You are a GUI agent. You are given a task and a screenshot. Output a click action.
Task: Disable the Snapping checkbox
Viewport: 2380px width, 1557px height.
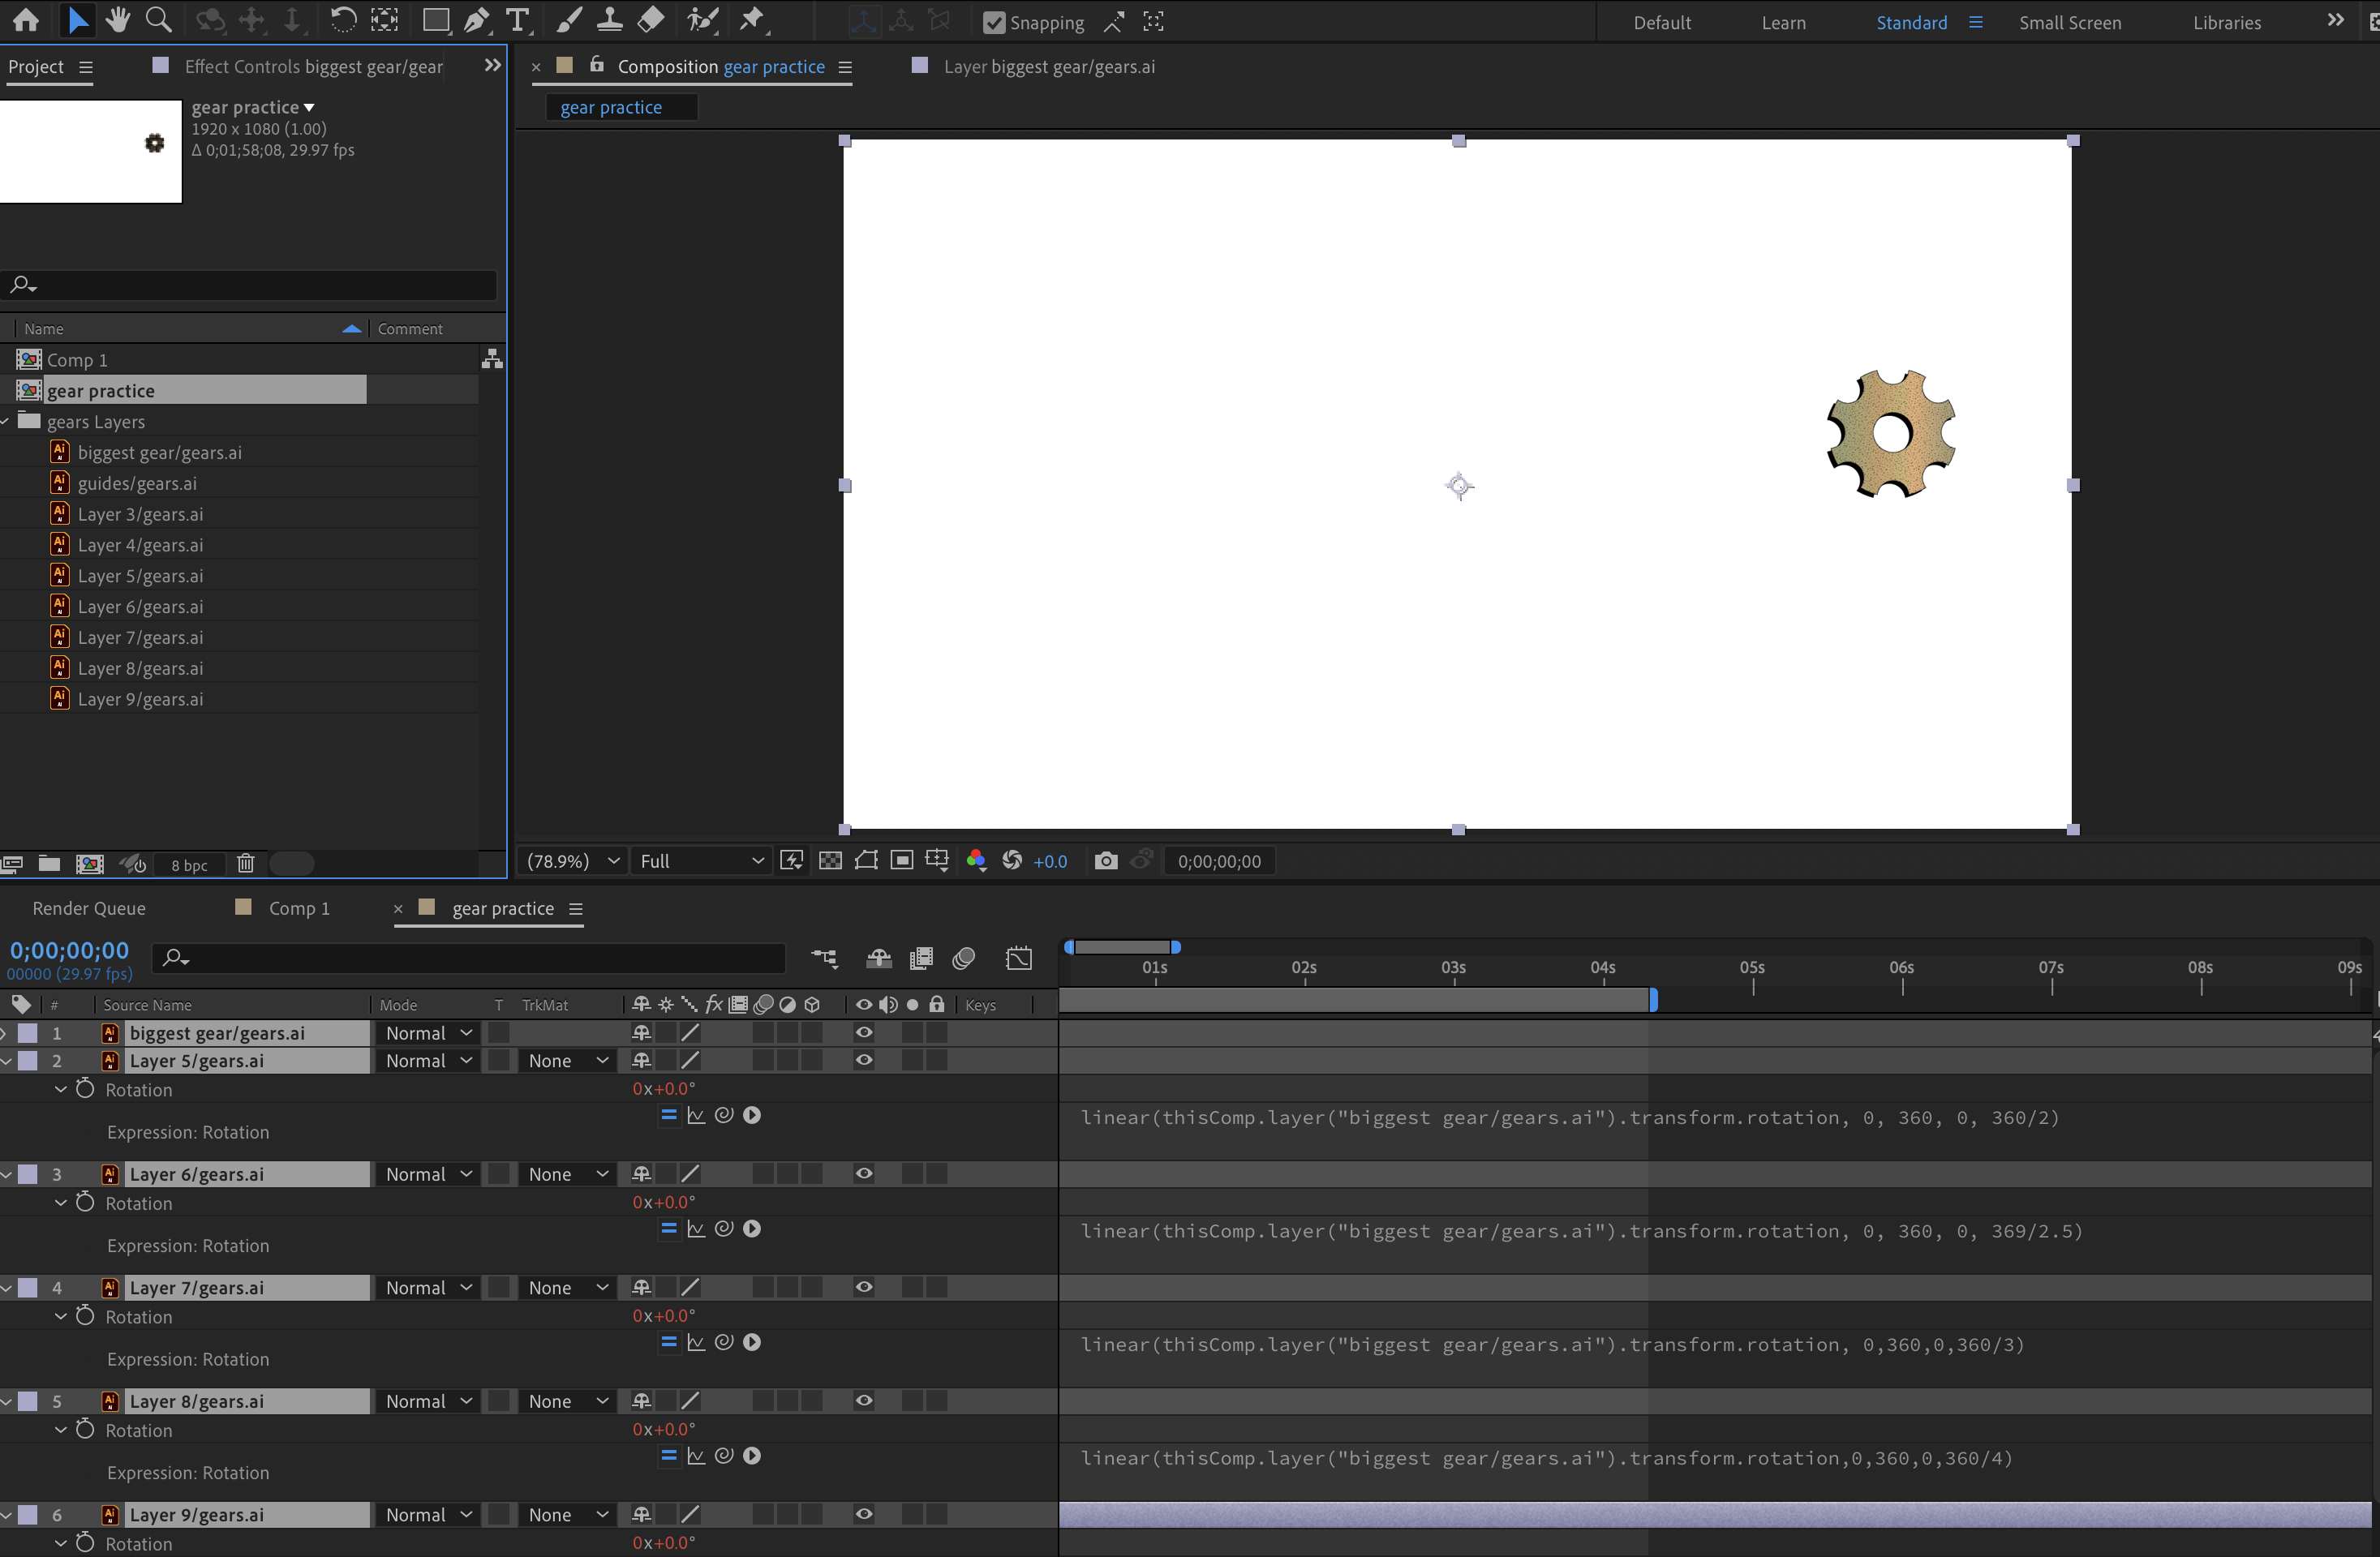coord(994,21)
